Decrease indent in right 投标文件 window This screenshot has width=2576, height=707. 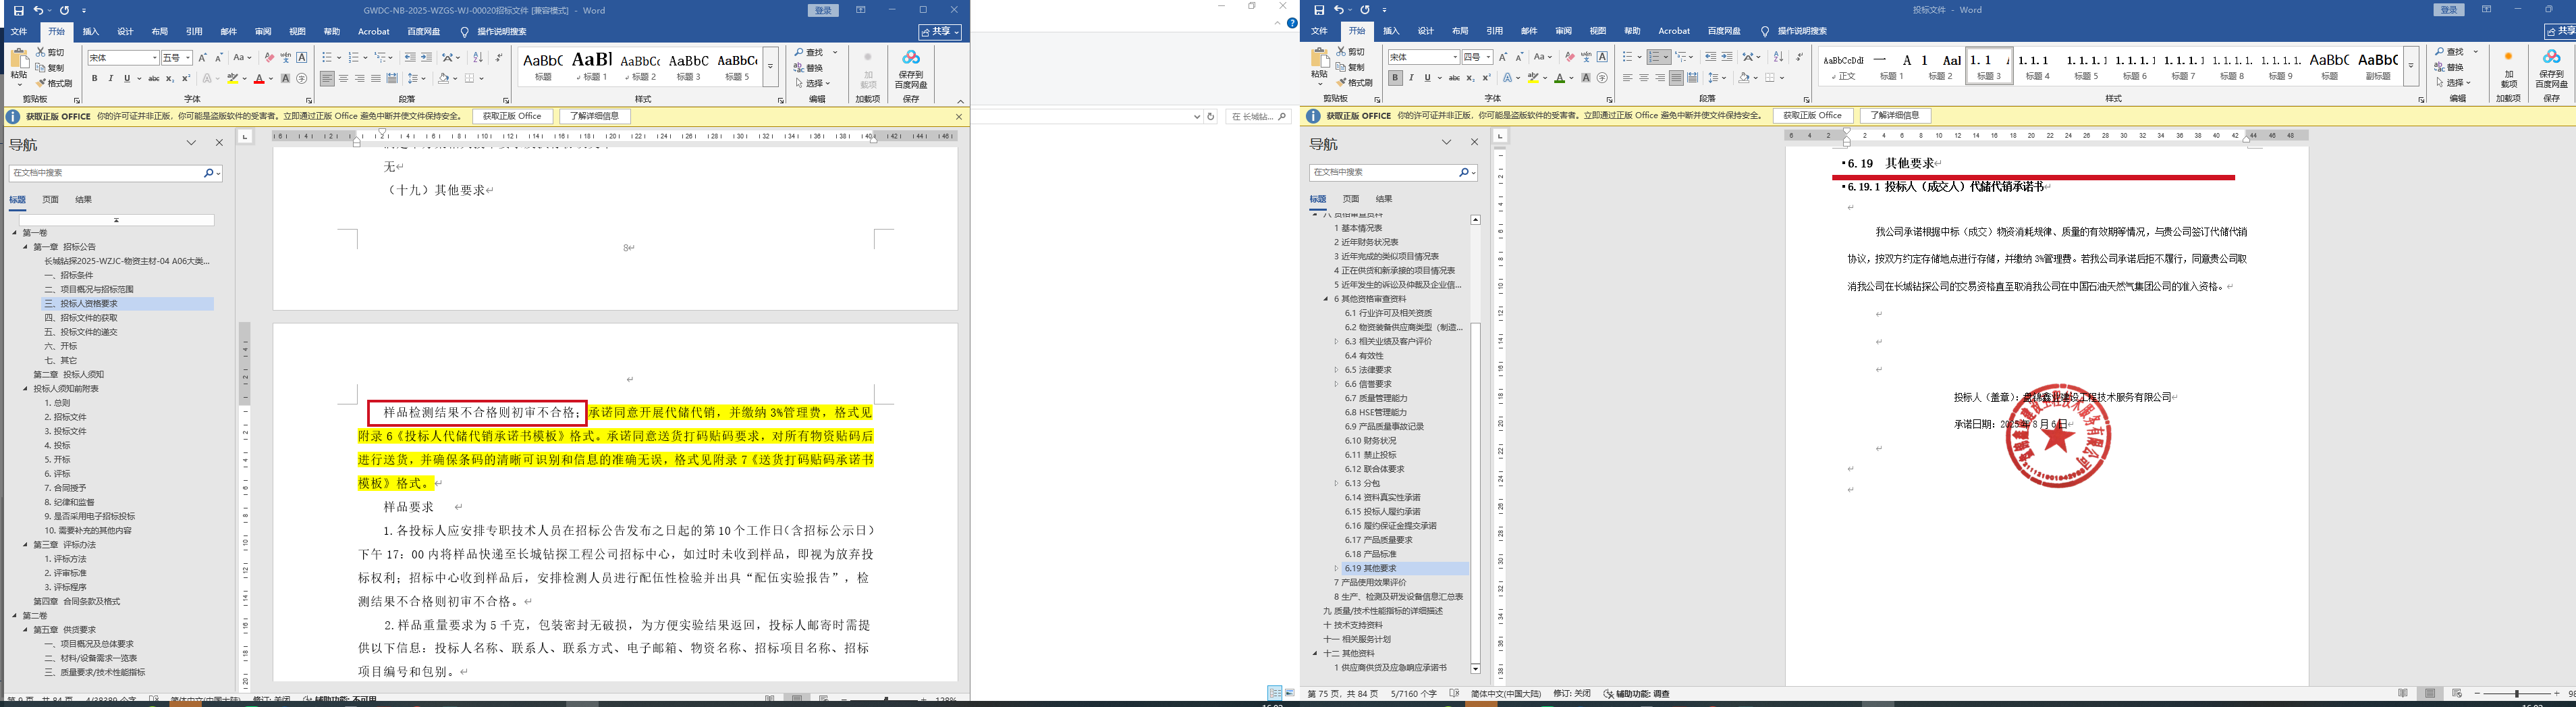(x=1711, y=57)
